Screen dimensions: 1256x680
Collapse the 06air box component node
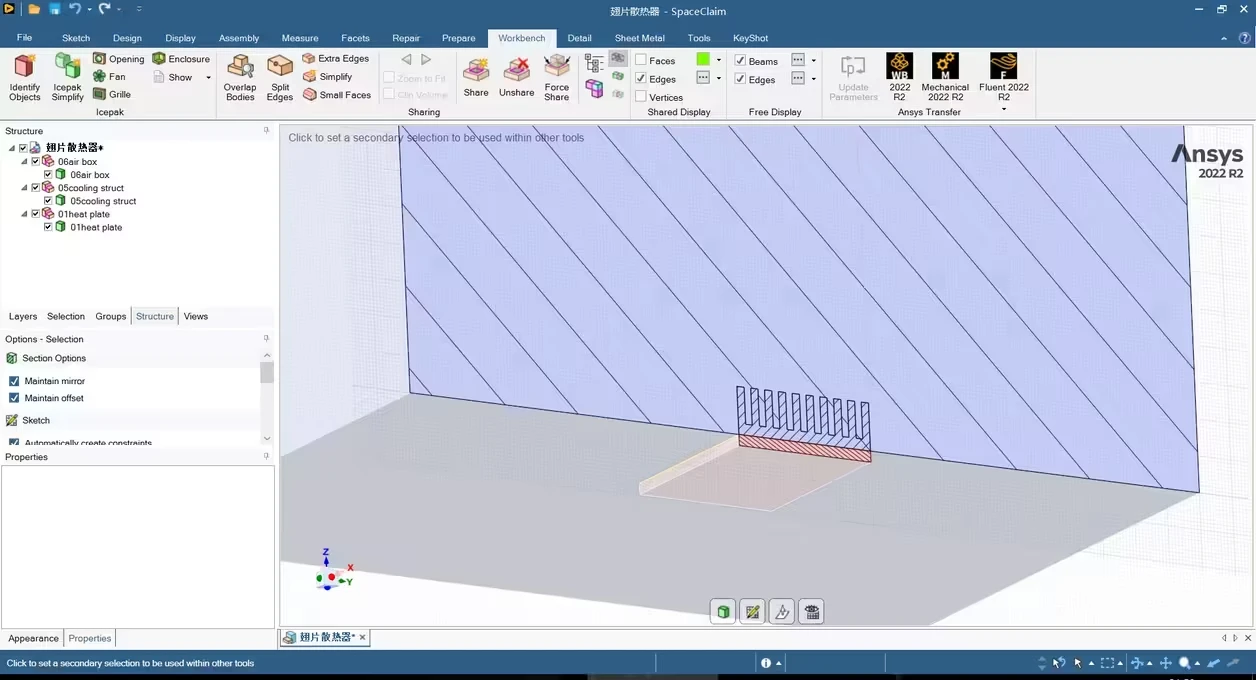point(24,161)
